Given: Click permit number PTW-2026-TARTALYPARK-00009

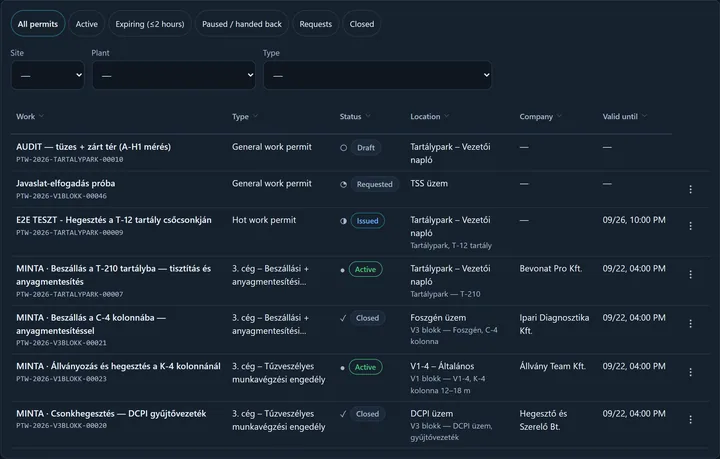Looking at the screenshot, I should 70,233.
